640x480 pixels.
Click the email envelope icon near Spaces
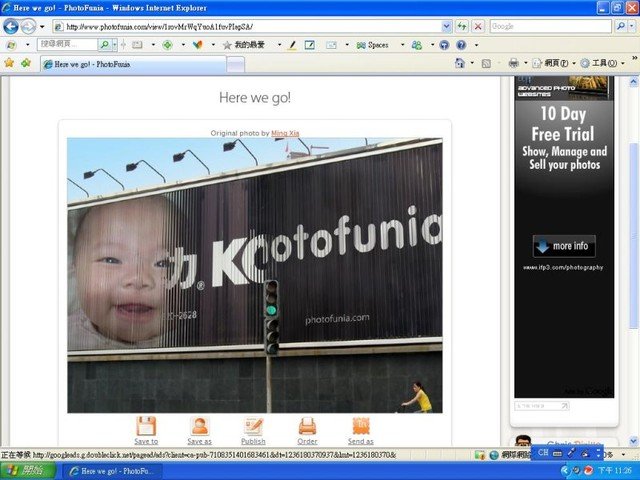click(331, 45)
